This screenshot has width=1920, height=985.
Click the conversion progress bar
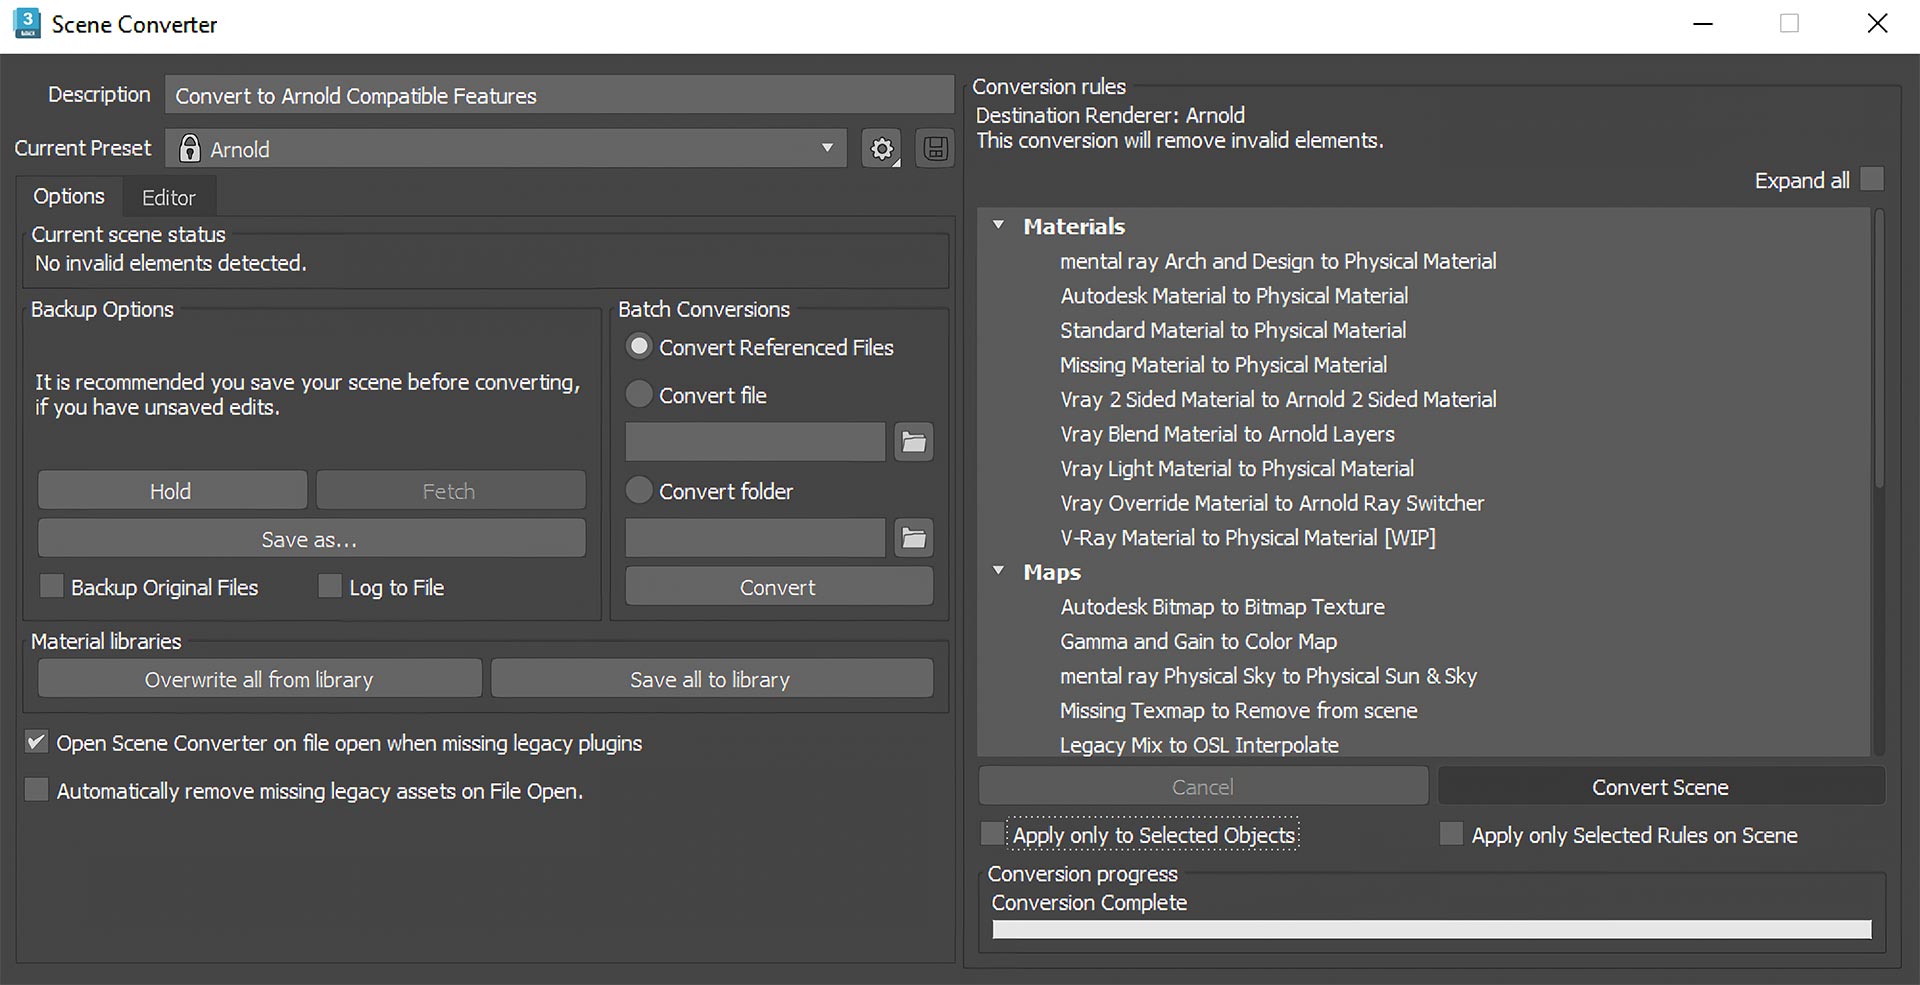pos(1431,929)
